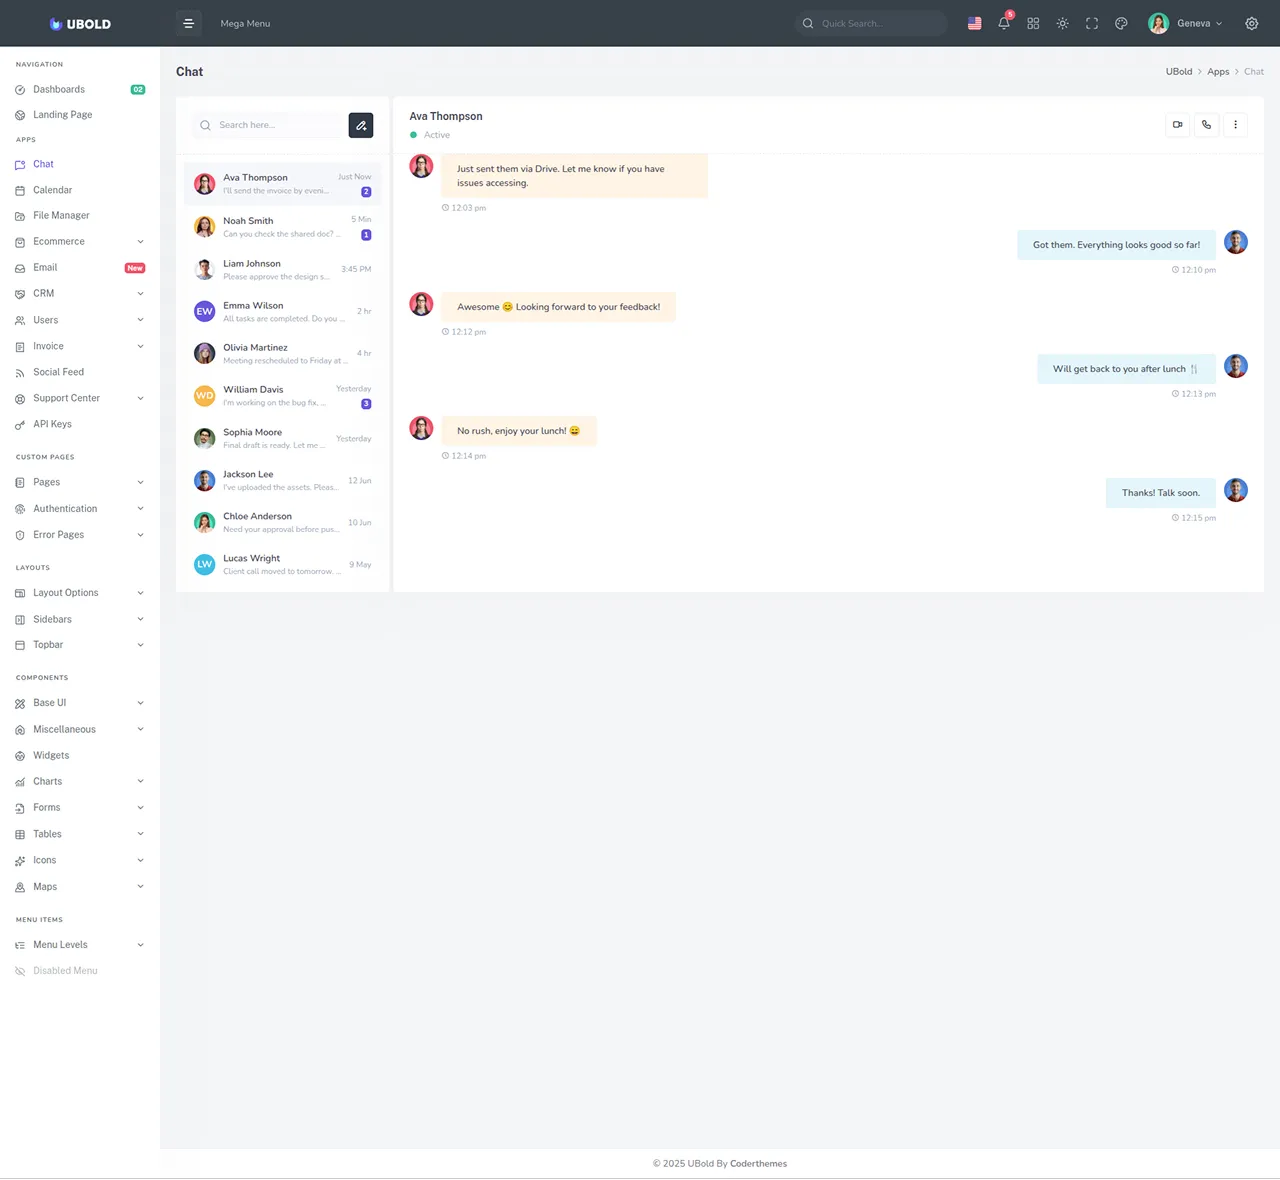Expand the Authentication sidebar menu
The image size is (1280, 1180).
[80, 509]
